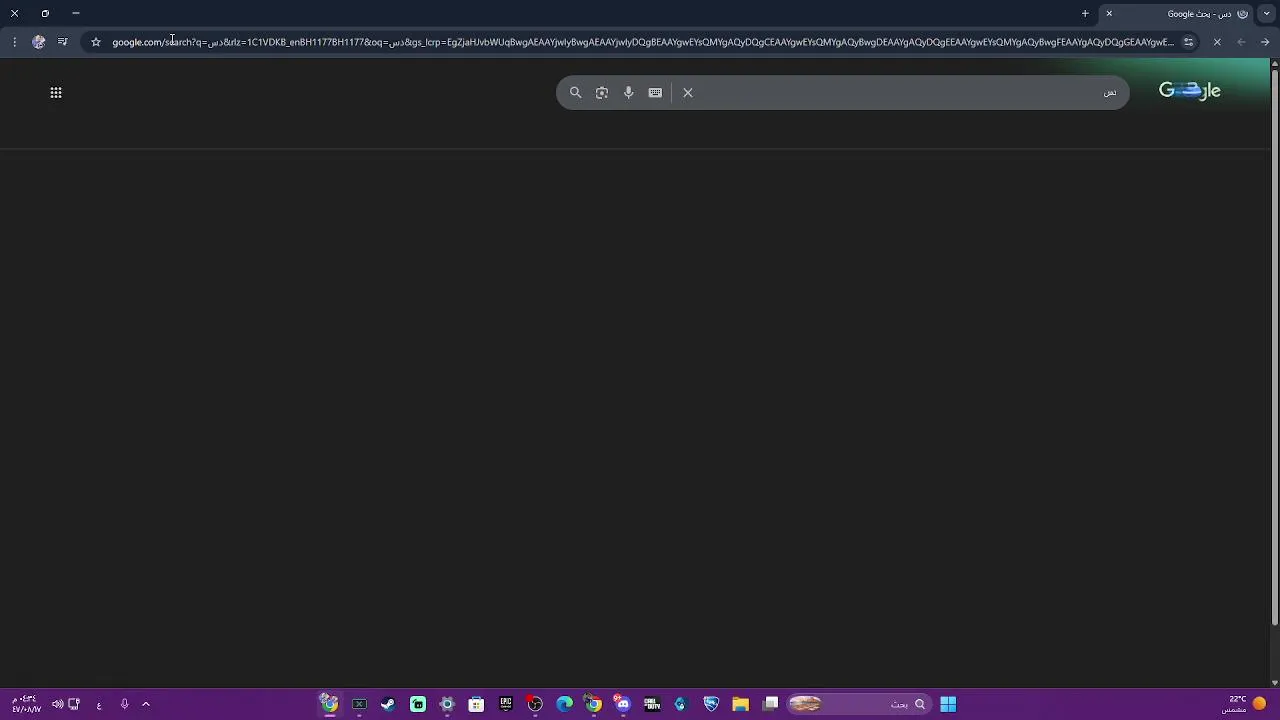Open Microsoft Edge from the taskbar
1280x720 pixels.
click(565, 704)
